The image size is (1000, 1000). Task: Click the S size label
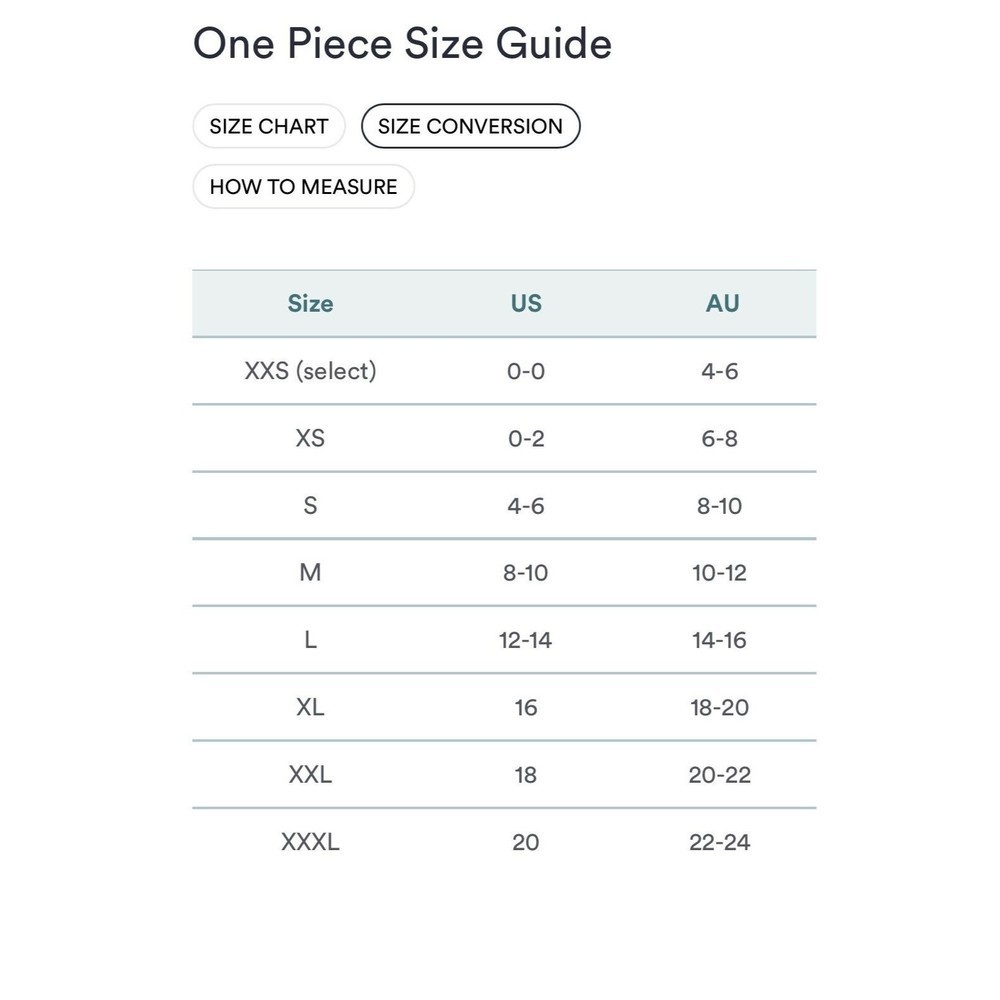(311, 506)
